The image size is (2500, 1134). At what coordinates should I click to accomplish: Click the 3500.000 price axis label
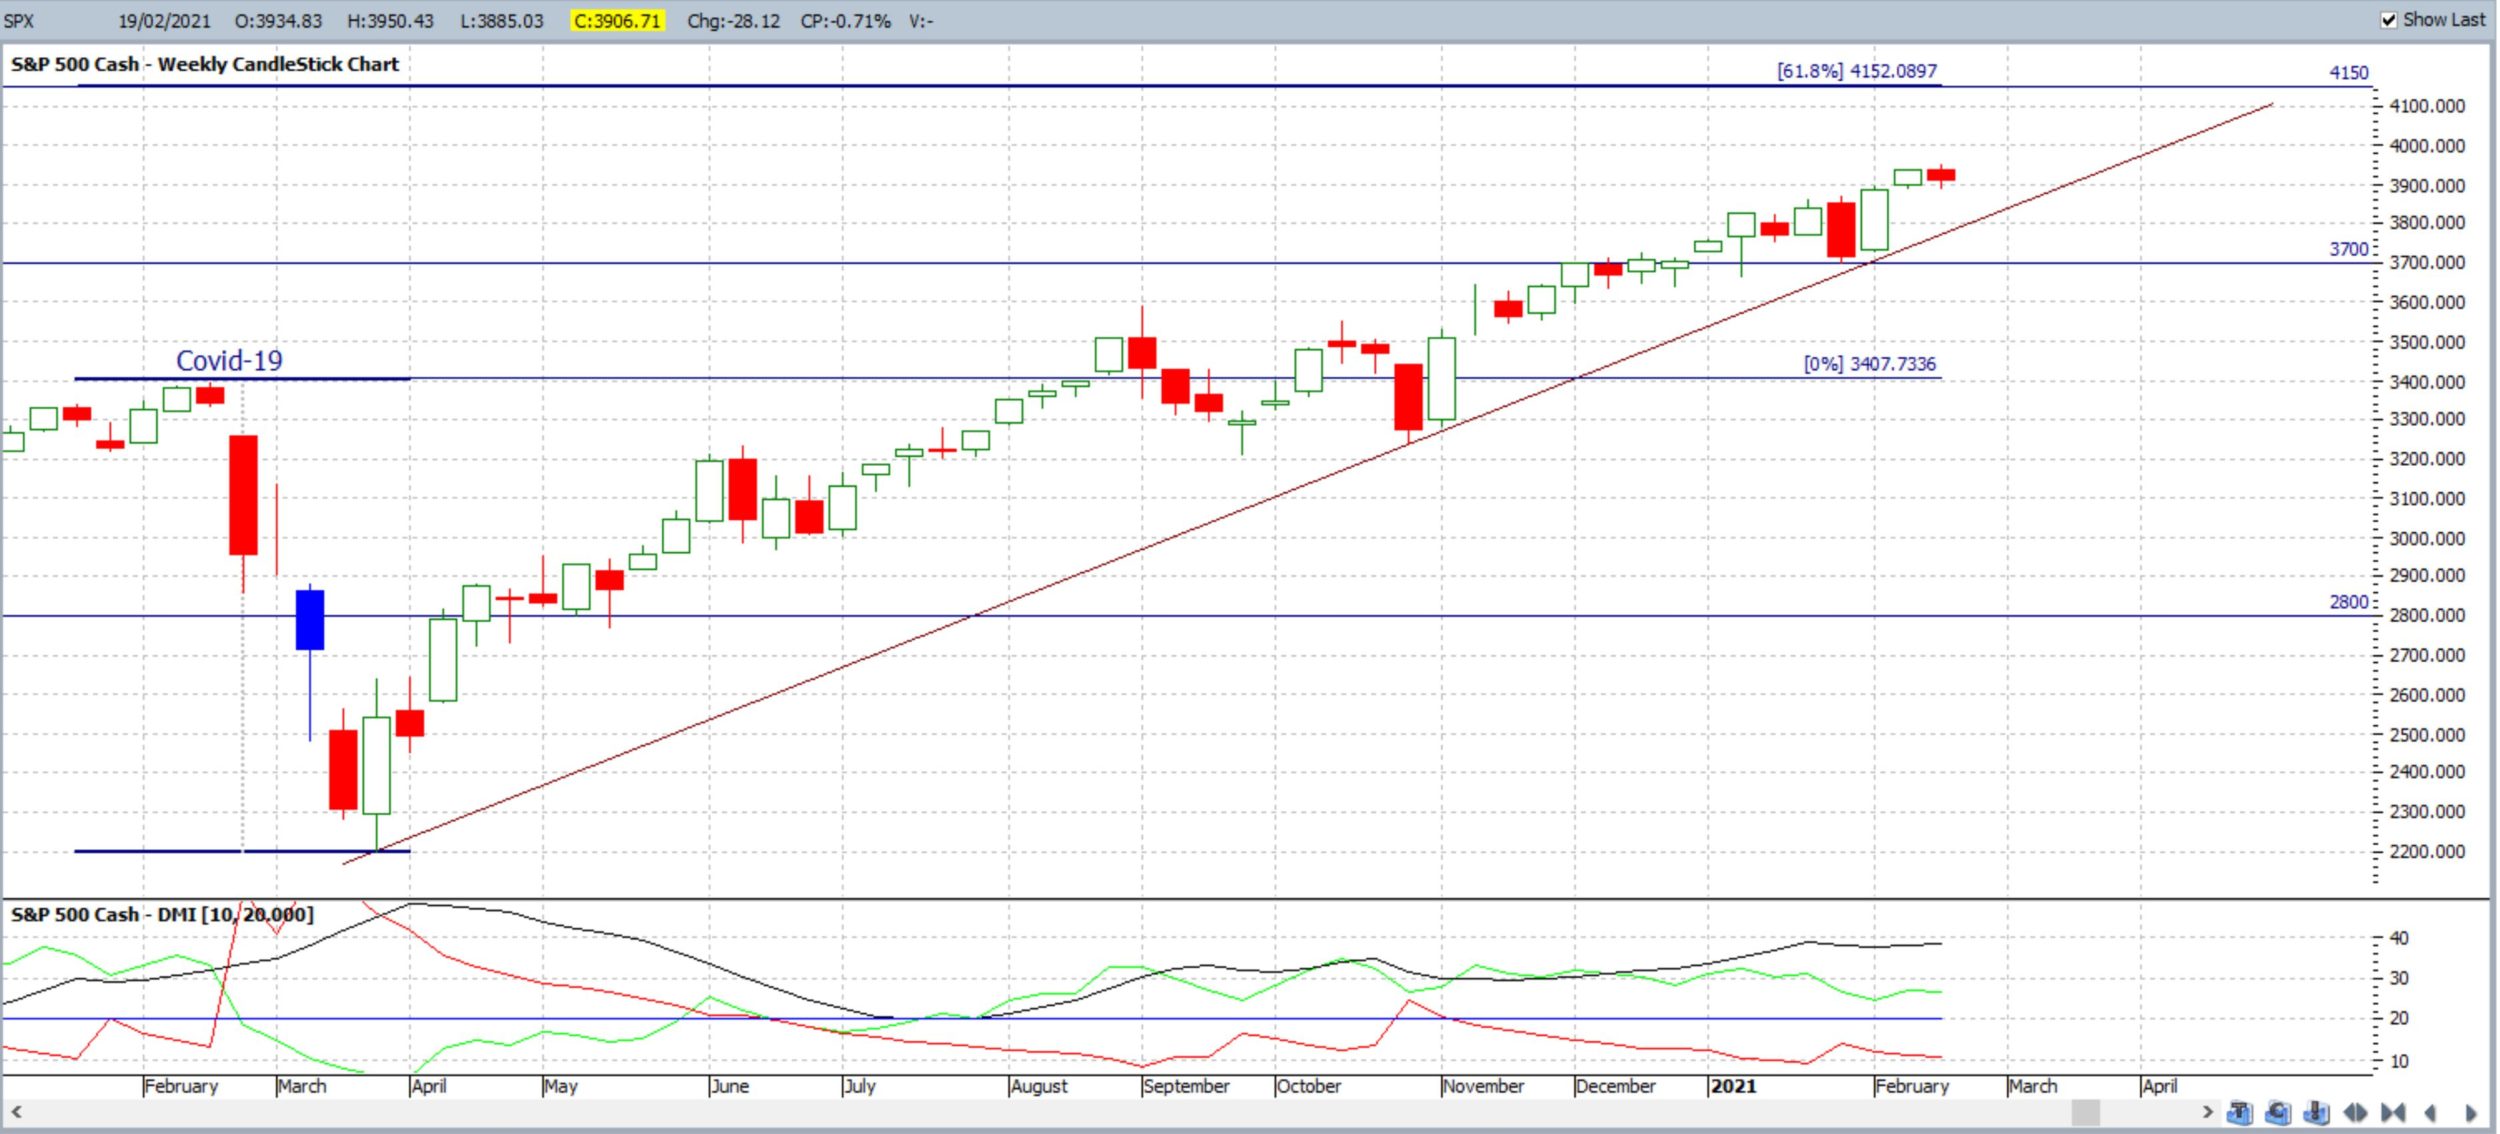click(x=2427, y=343)
